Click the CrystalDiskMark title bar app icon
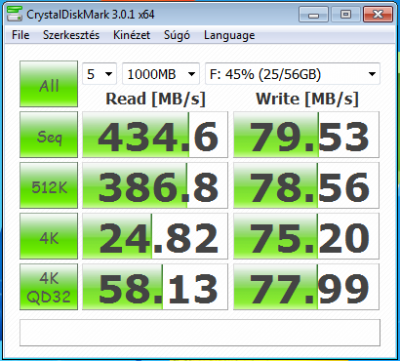 tap(15, 14)
